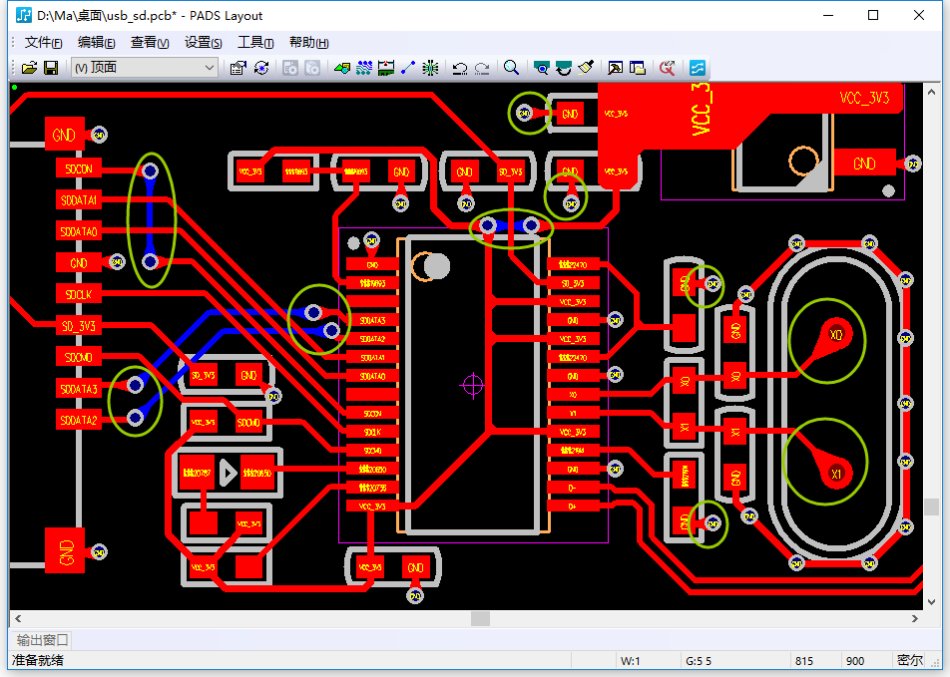Image resolution: width=950 pixels, height=677 pixels.
Task: Open the Drafting toolbar icon
Action: tap(342, 68)
